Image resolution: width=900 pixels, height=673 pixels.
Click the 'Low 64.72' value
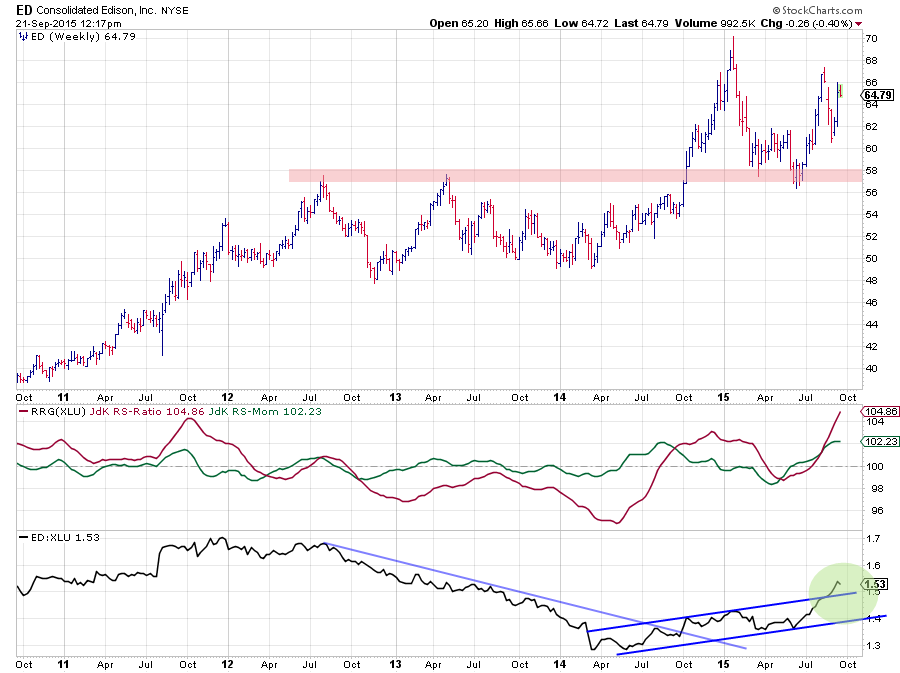coord(581,24)
